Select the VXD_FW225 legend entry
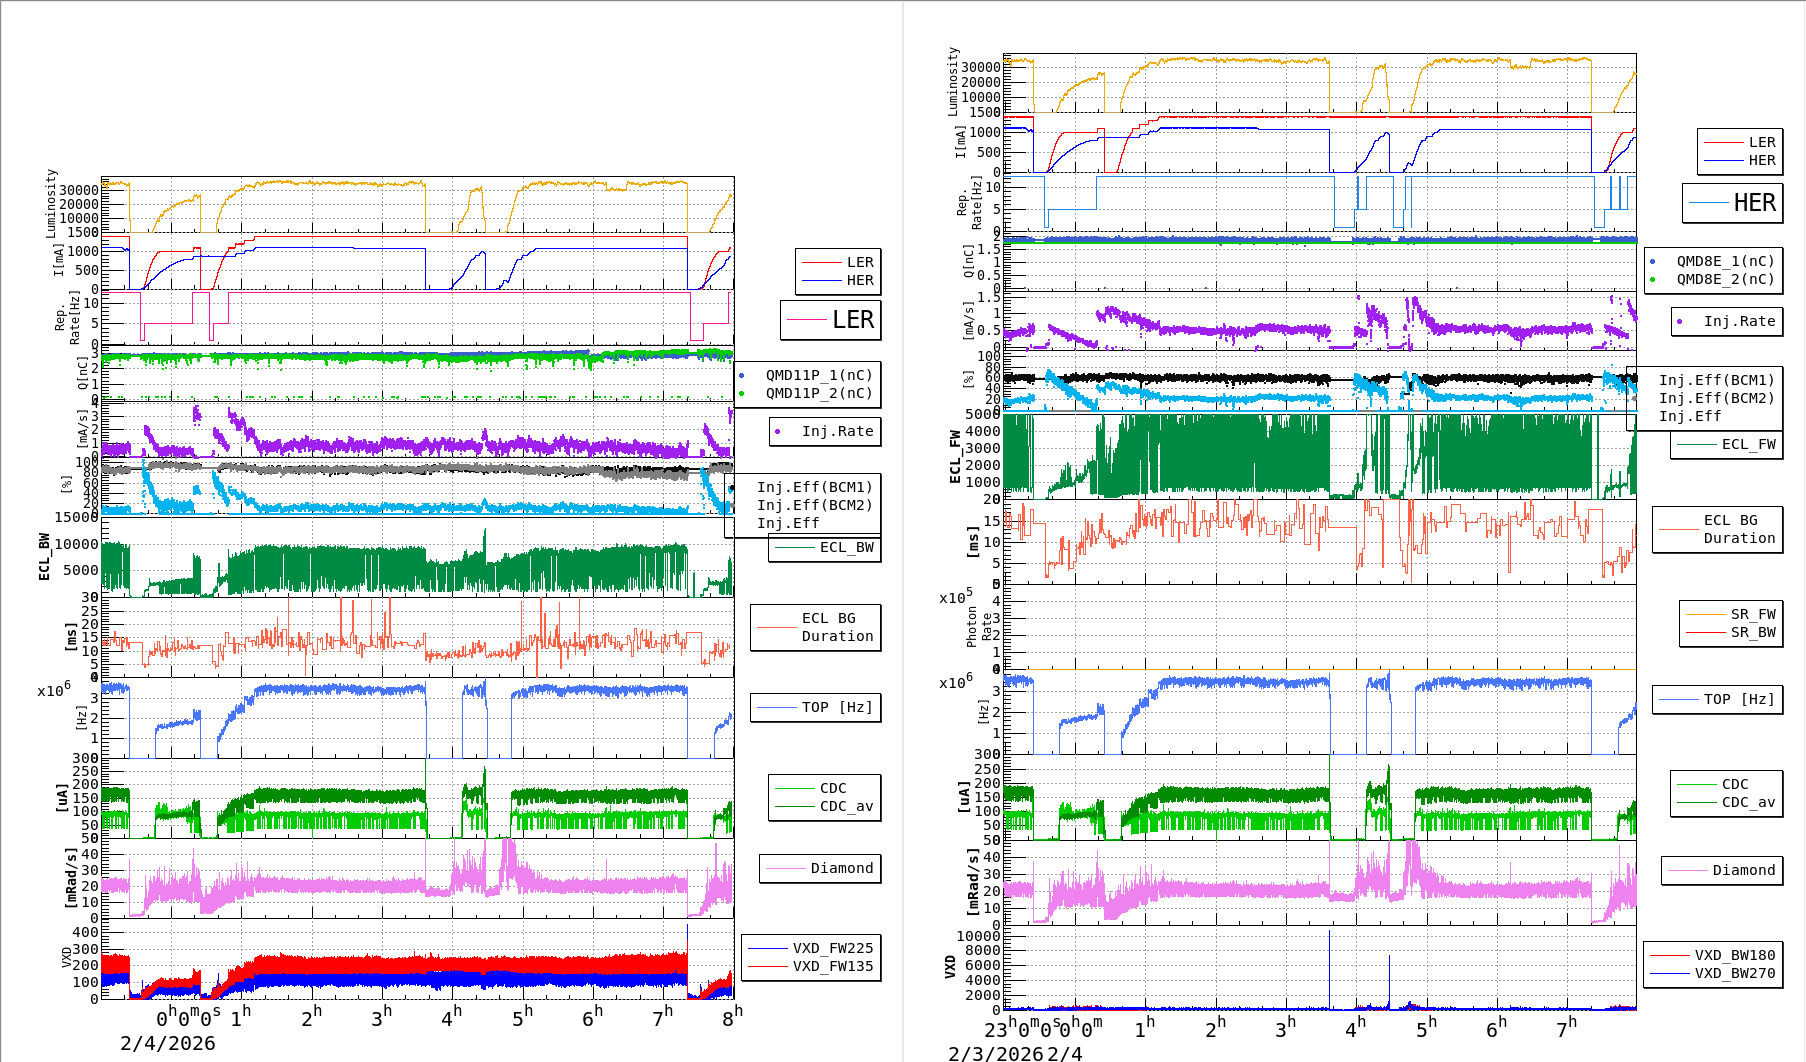Viewport: 1806px width, 1062px height. pos(832,948)
